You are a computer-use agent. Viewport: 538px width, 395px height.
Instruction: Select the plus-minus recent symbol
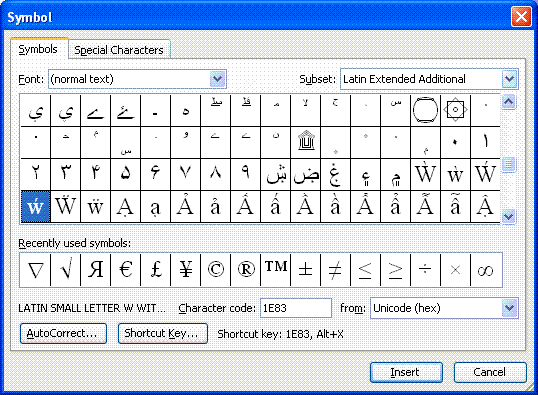click(306, 270)
